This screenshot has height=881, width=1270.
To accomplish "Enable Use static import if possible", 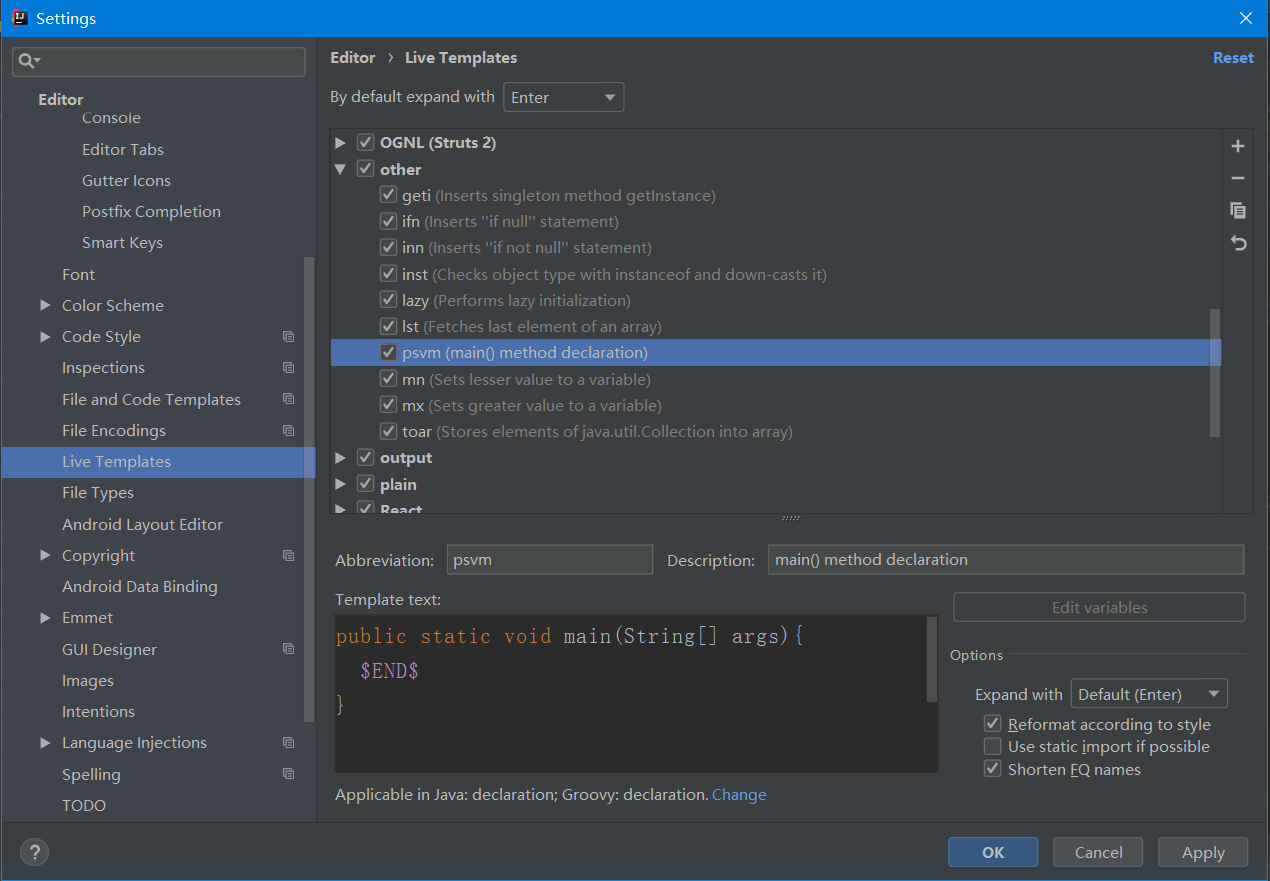I will 992,746.
